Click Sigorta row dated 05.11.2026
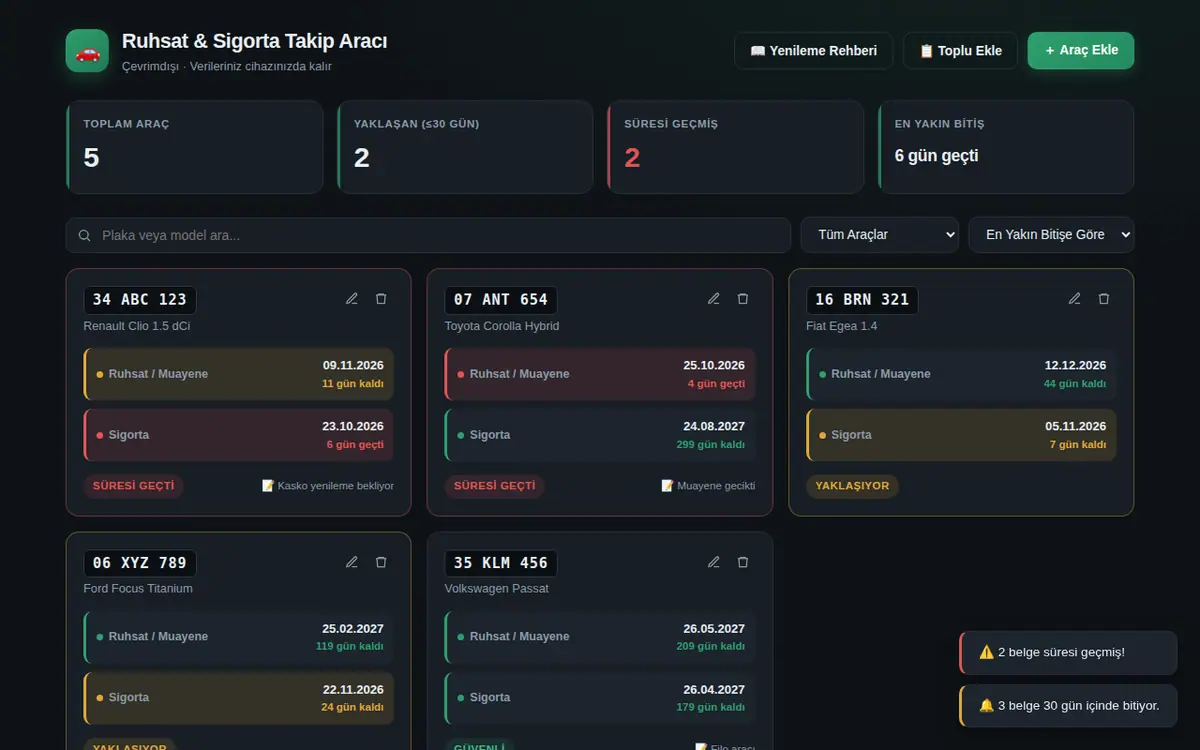The width and height of the screenshot is (1200, 750). [x=961, y=435]
